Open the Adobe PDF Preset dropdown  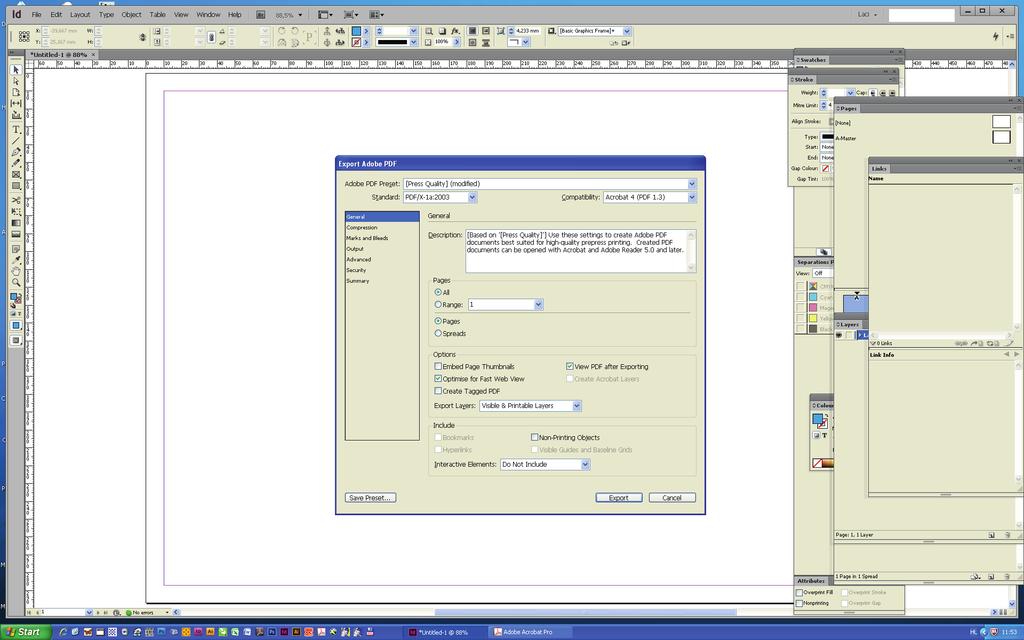[692, 184]
